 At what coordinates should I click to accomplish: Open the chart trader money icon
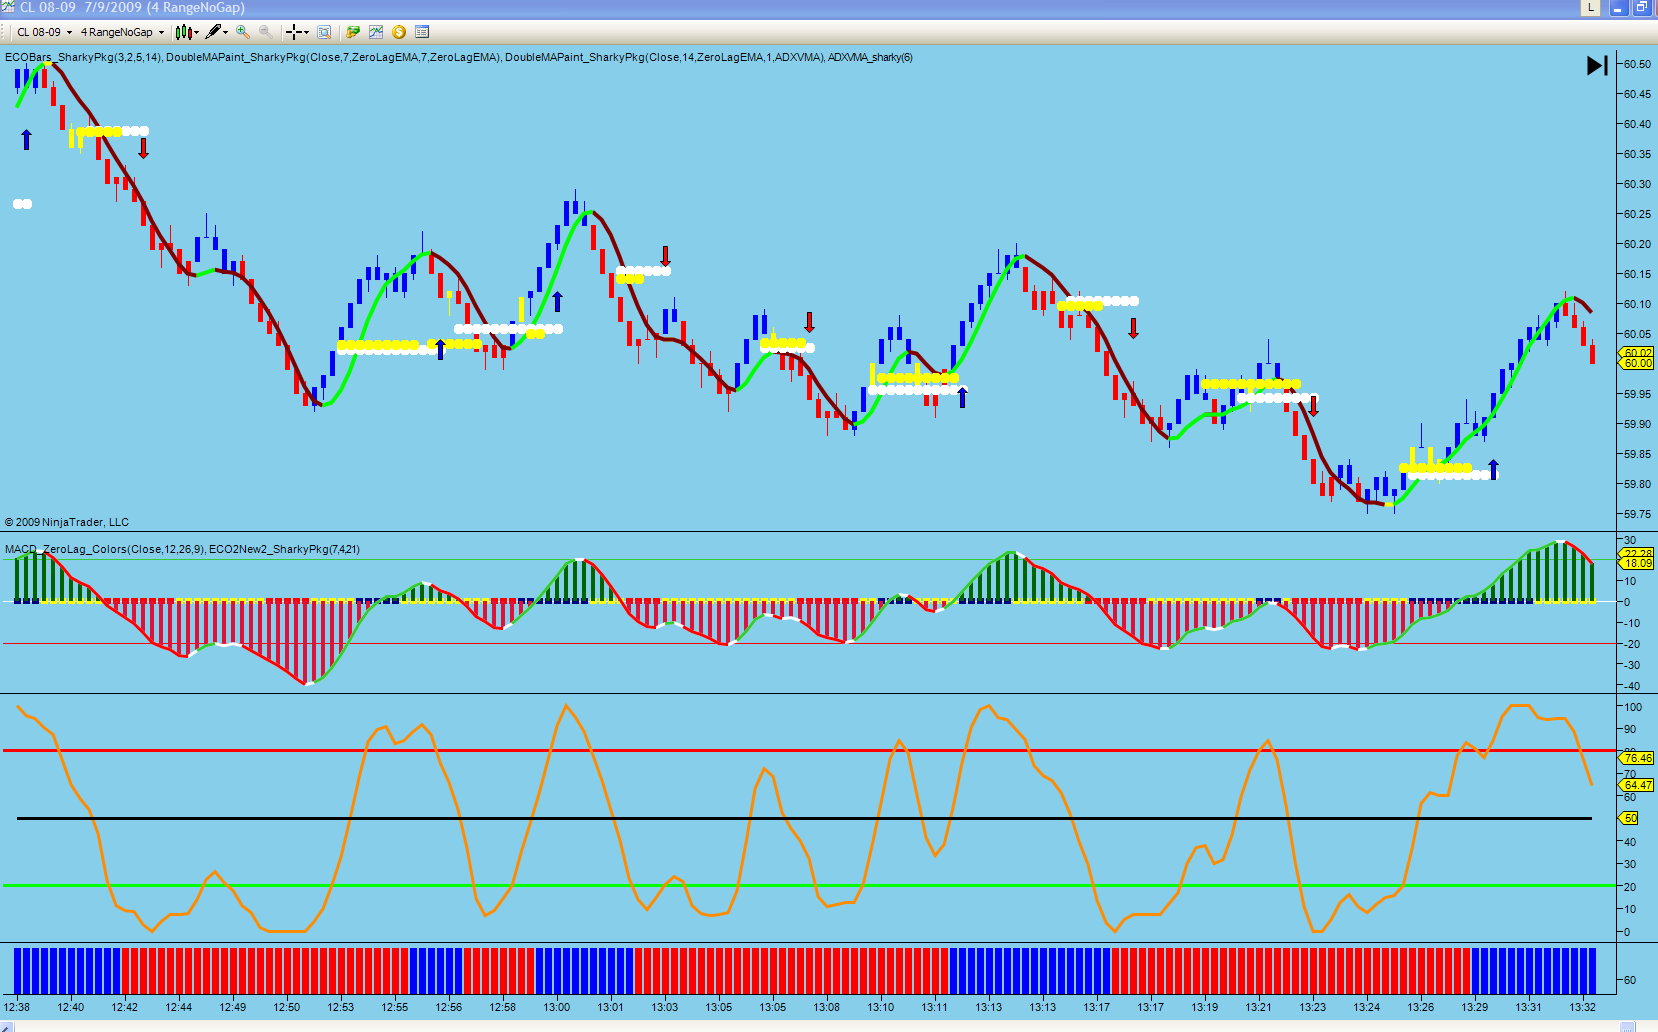pos(353,32)
